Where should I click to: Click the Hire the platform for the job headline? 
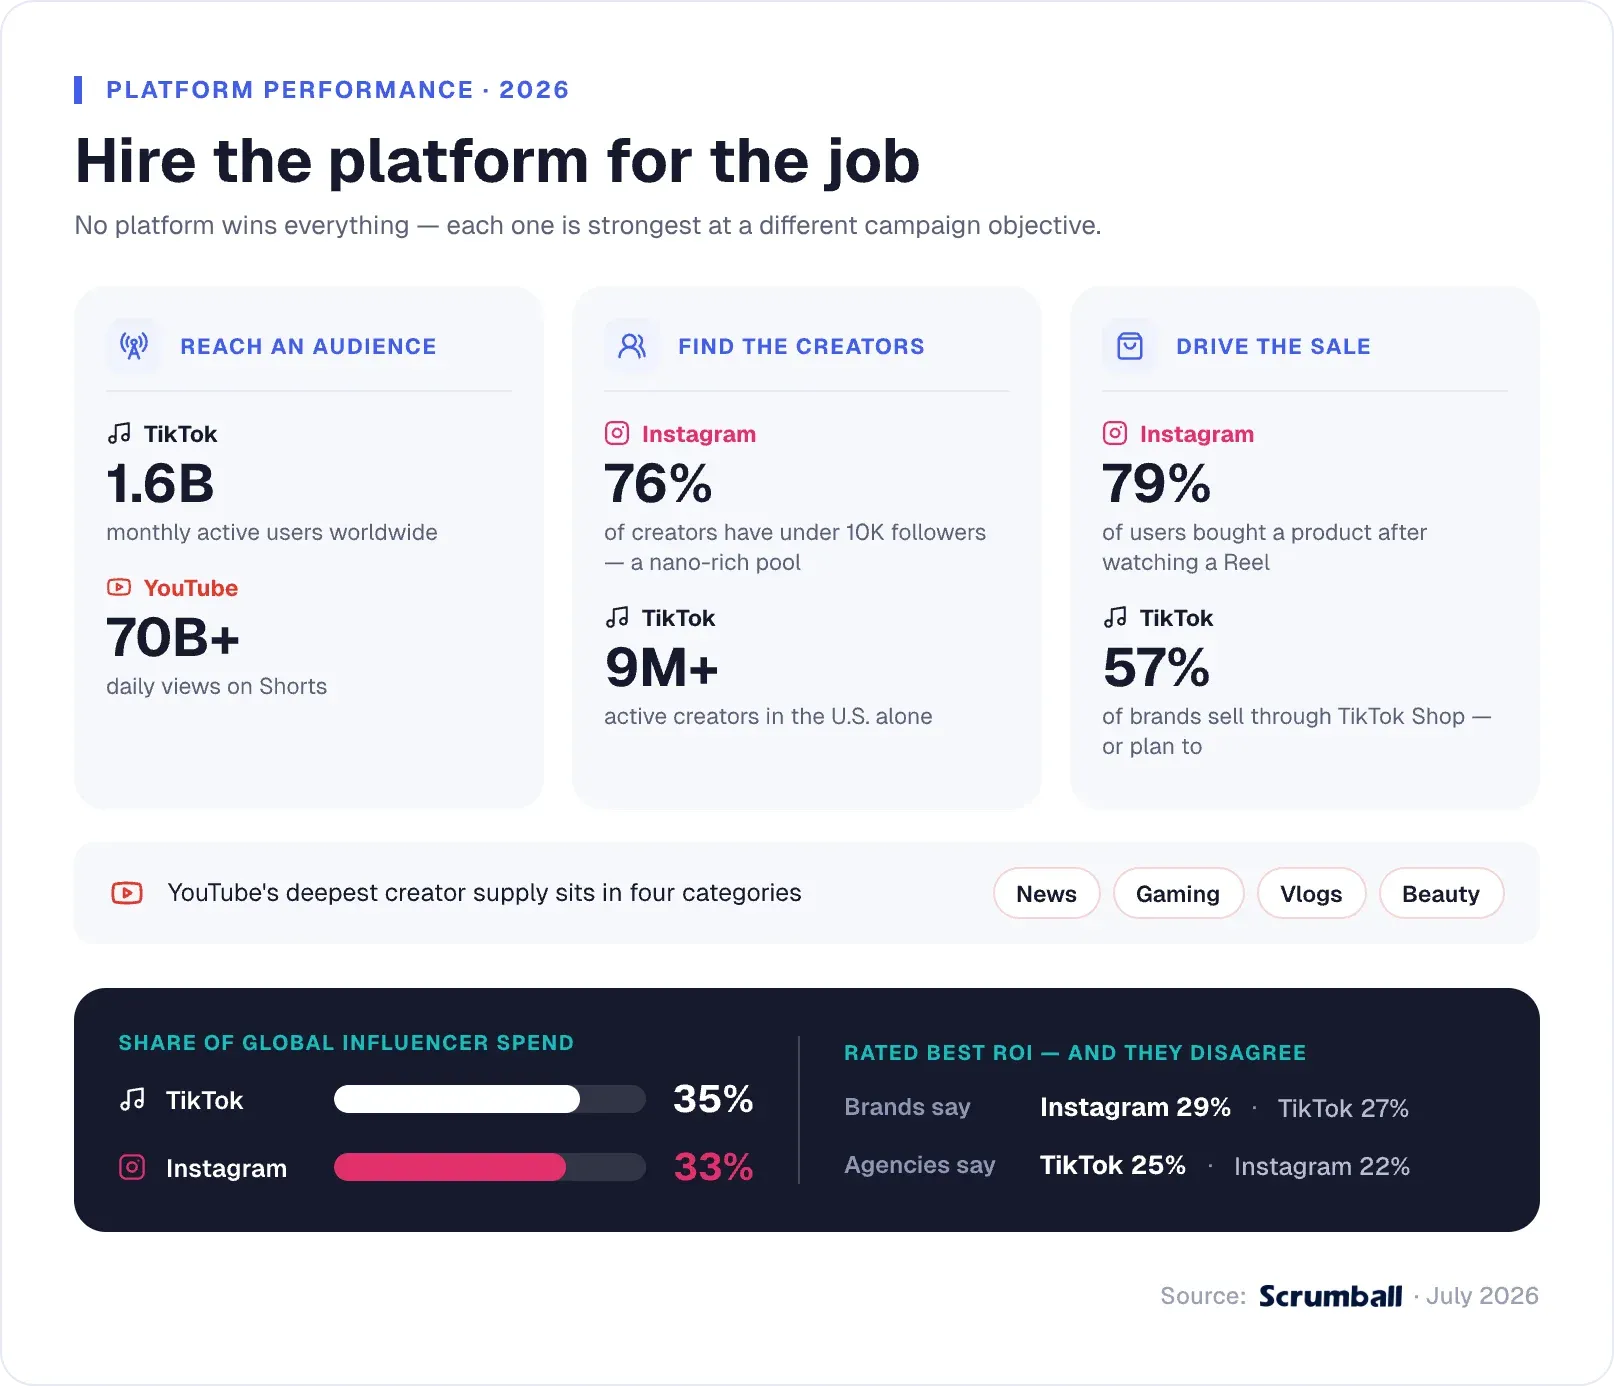coord(497,161)
